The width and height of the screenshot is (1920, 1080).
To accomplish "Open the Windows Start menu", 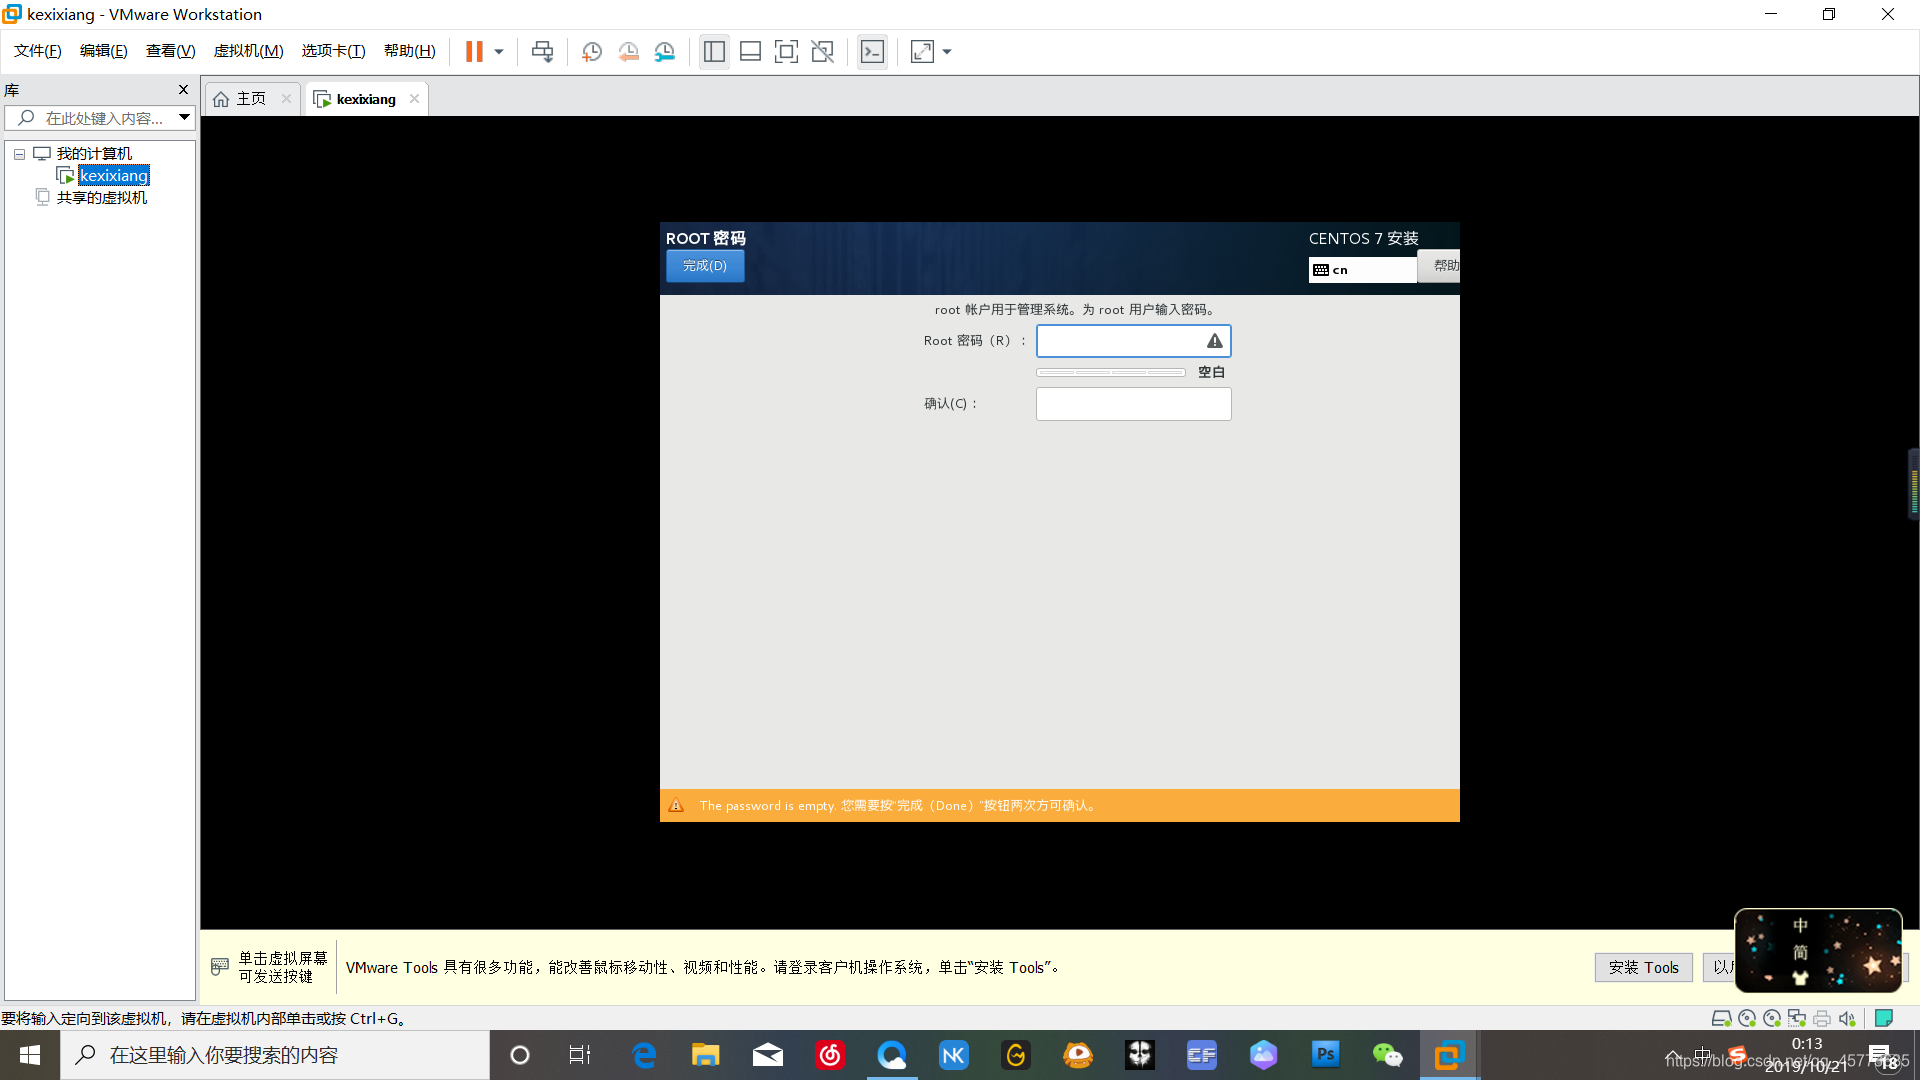I will [30, 1055].
